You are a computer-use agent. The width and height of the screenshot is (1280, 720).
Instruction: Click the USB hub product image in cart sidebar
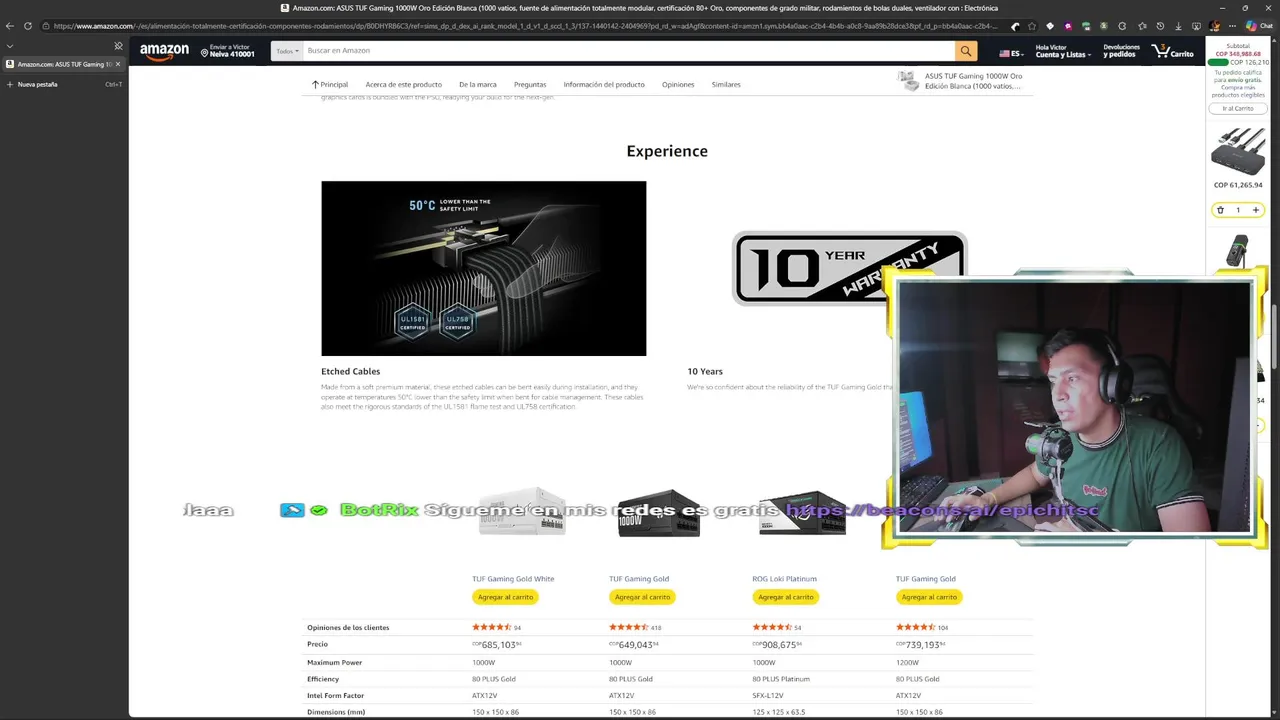pyautogui.click(x=1238, y=150)
